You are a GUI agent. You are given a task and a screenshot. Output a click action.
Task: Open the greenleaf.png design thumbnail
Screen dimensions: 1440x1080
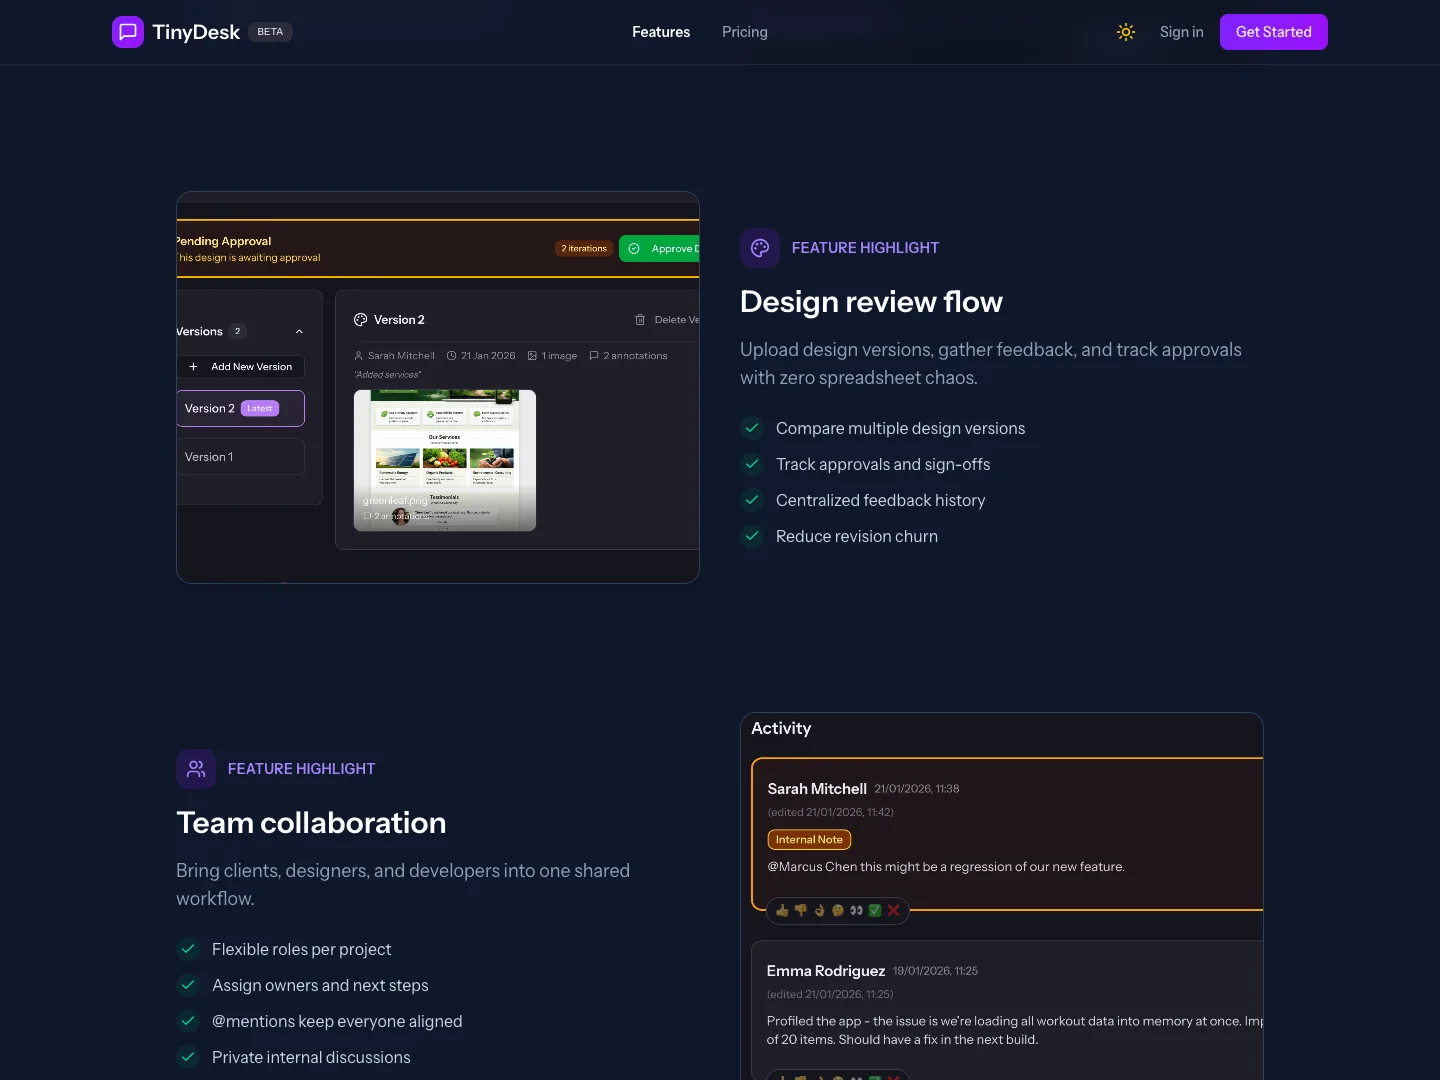445,460
